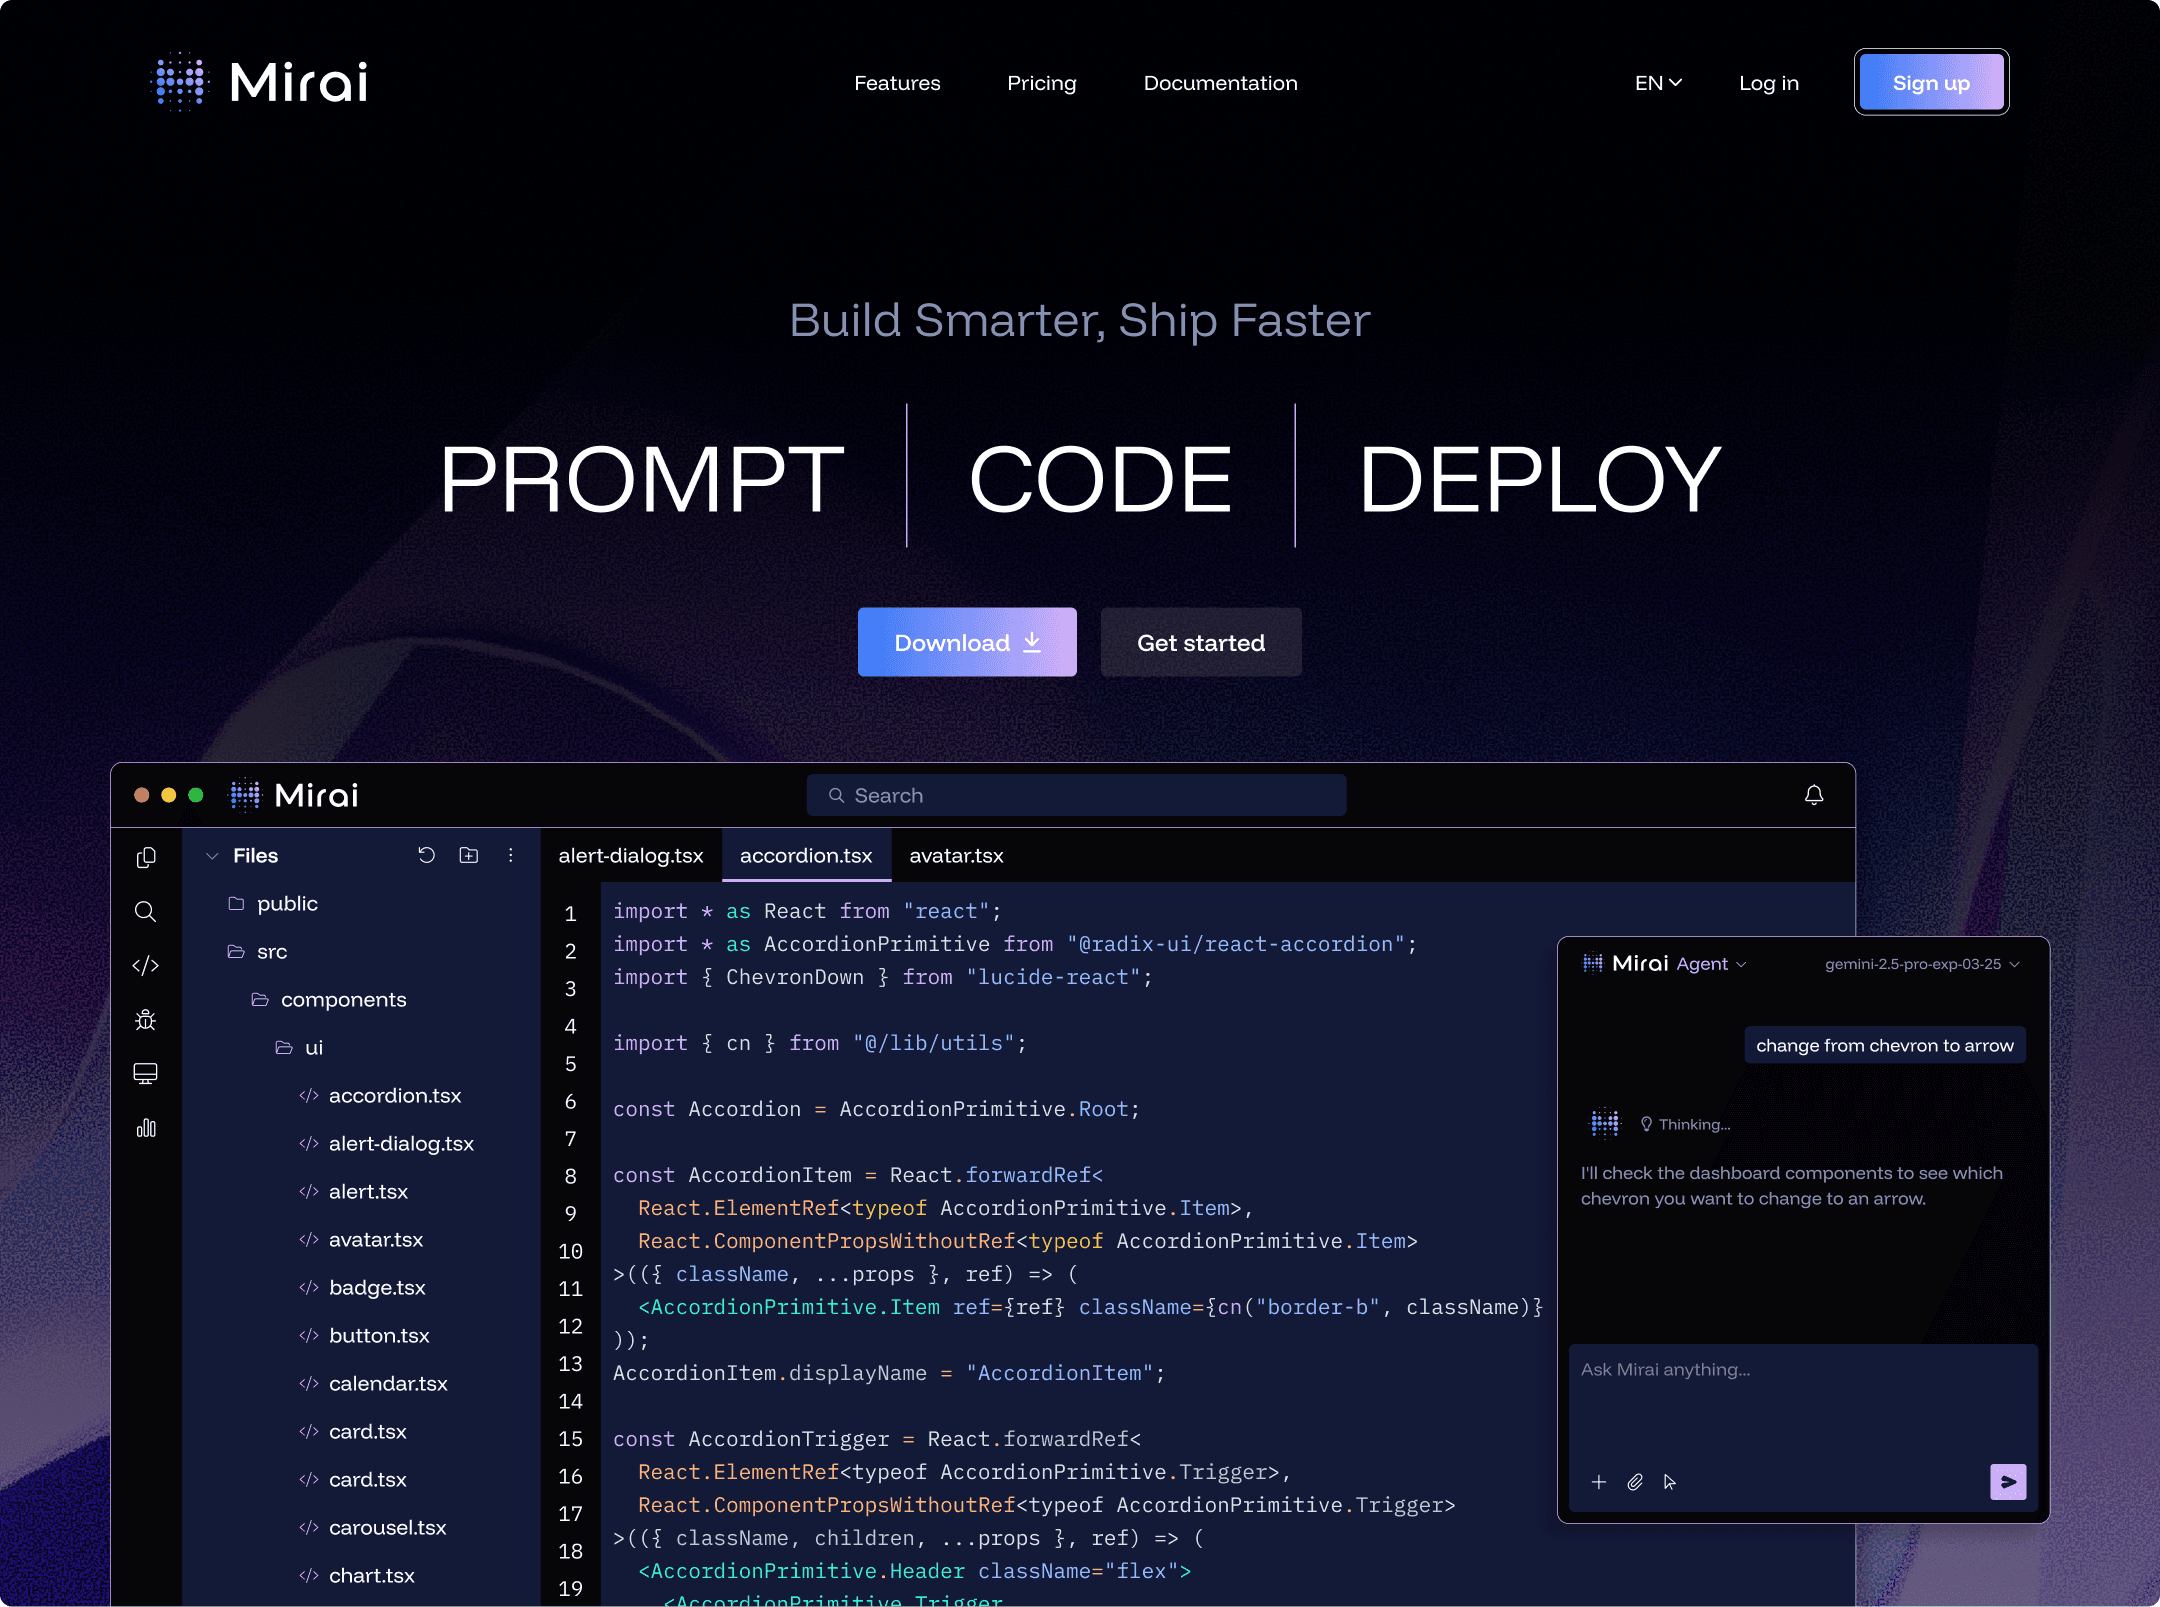Screen dimensions: 2160x1607
Task: Expand the public folder
Action: (286, 904)
